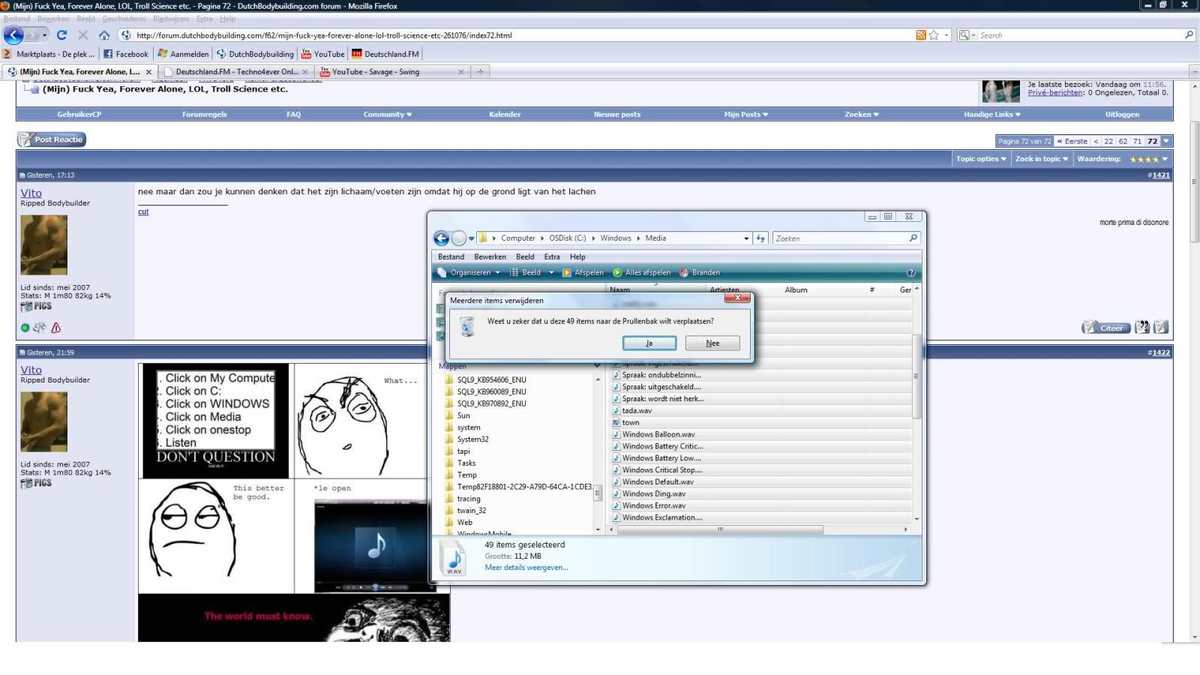
Task: Open the Bewerken menu in Explorer
Action: (x=487, y=257)
